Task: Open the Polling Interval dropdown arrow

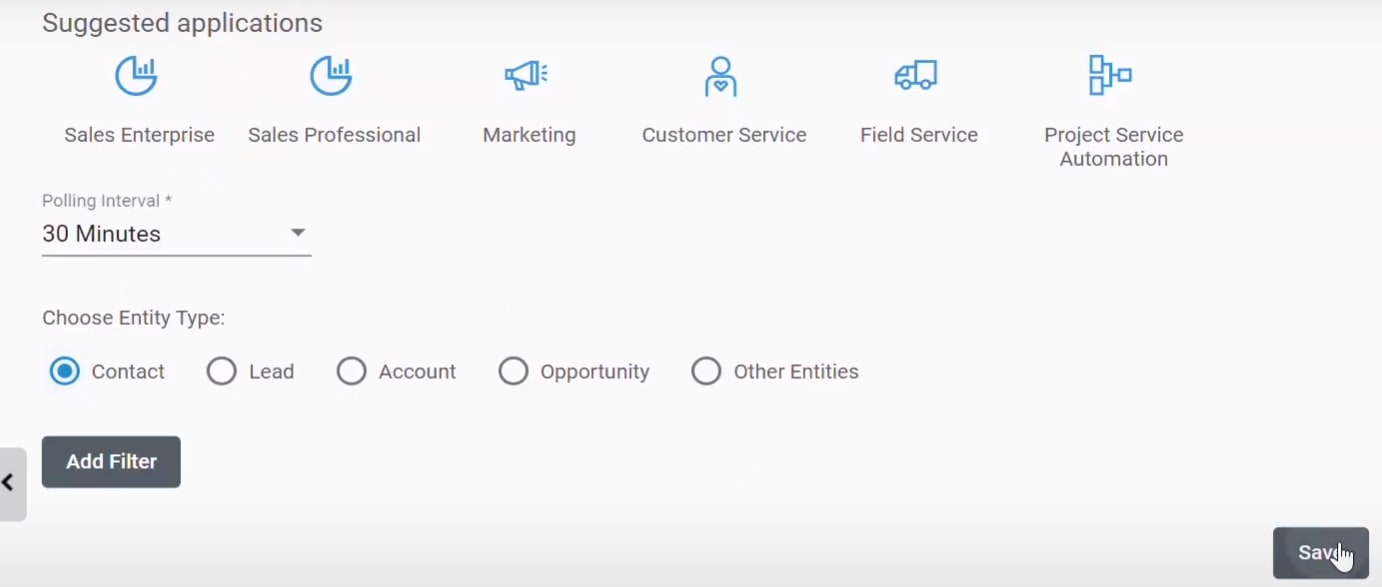Action: [297, 233]
